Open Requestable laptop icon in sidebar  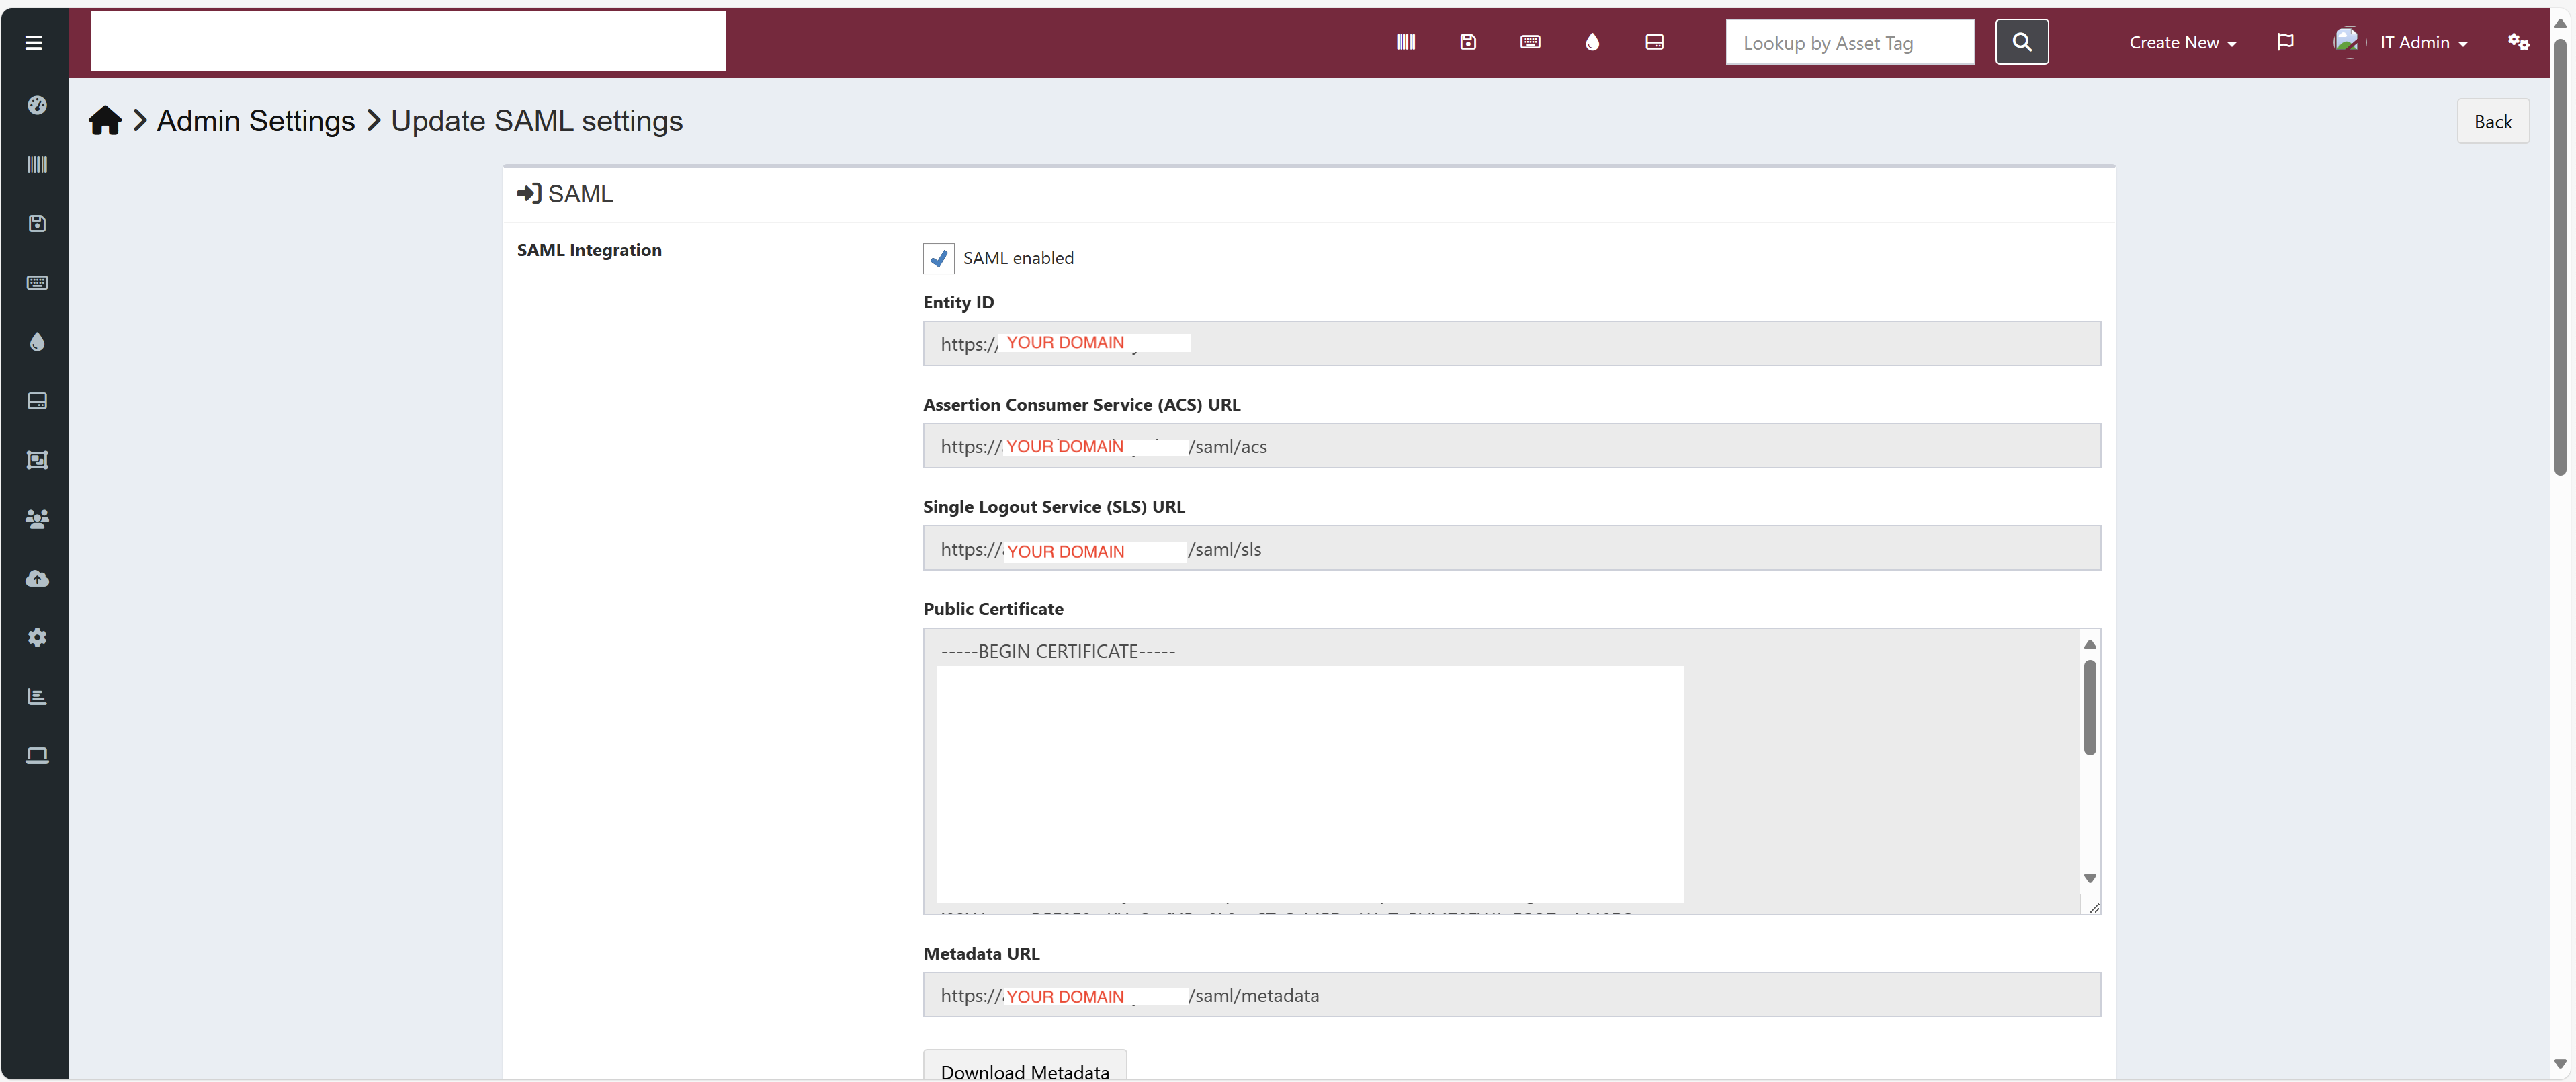click(x=37, y=755)
